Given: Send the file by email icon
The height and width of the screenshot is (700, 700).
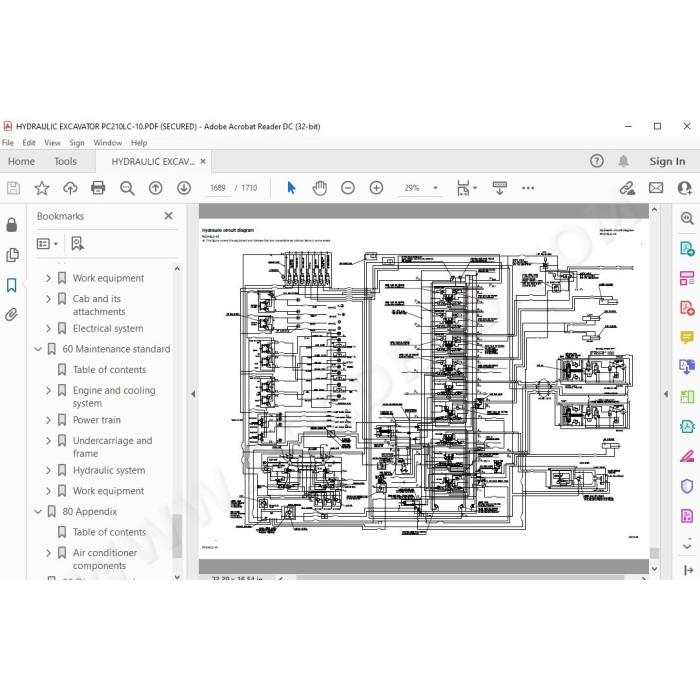Looking at the screenshot, I should [x=656, y=188].
